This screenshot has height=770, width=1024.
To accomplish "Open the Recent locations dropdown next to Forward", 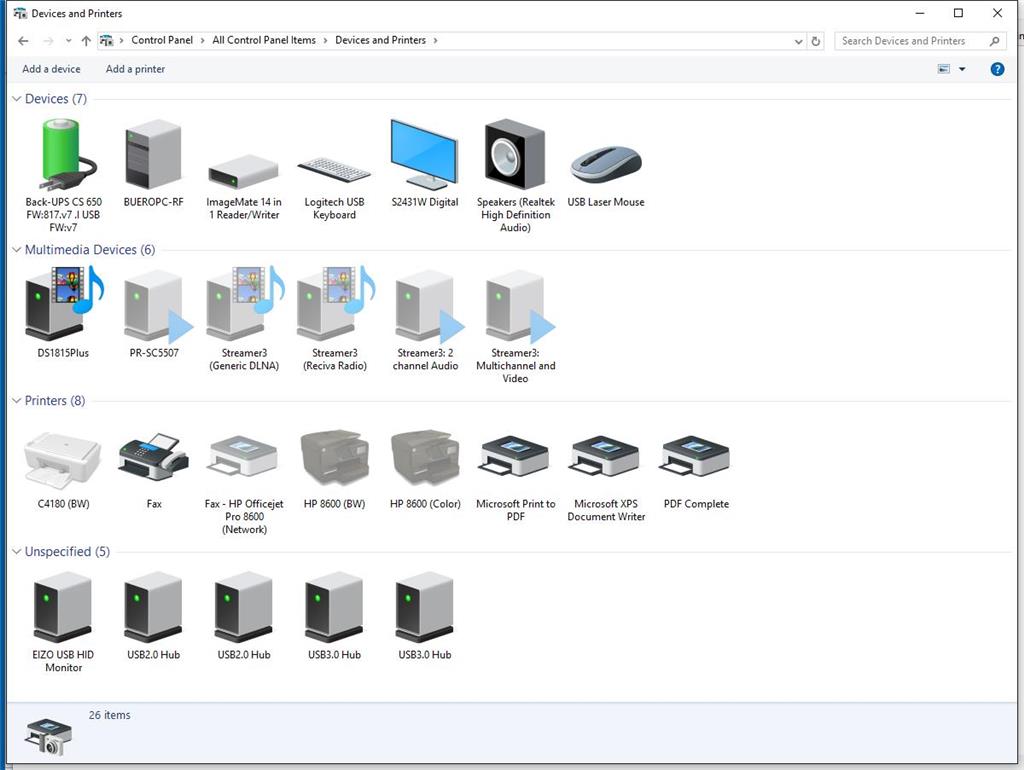I will (69, 40).
